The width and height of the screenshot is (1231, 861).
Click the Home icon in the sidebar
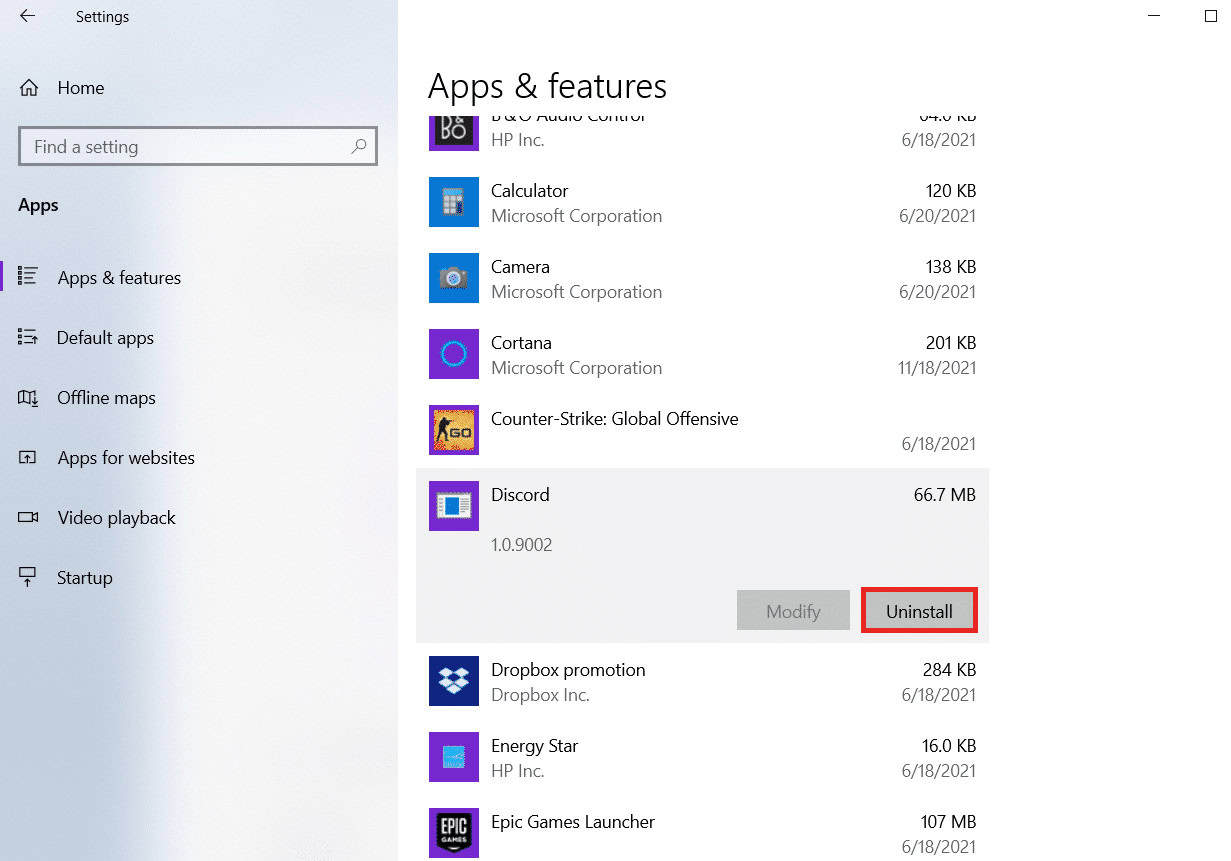(28, 88)
